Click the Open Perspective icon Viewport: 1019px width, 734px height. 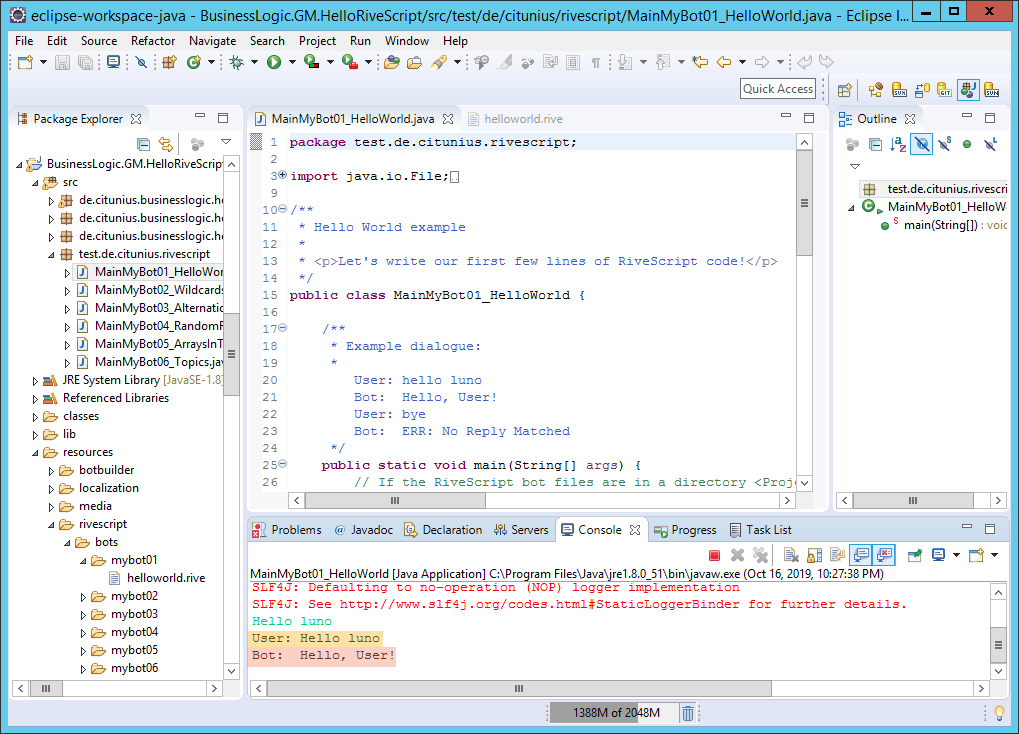click(x=844, y=89)
